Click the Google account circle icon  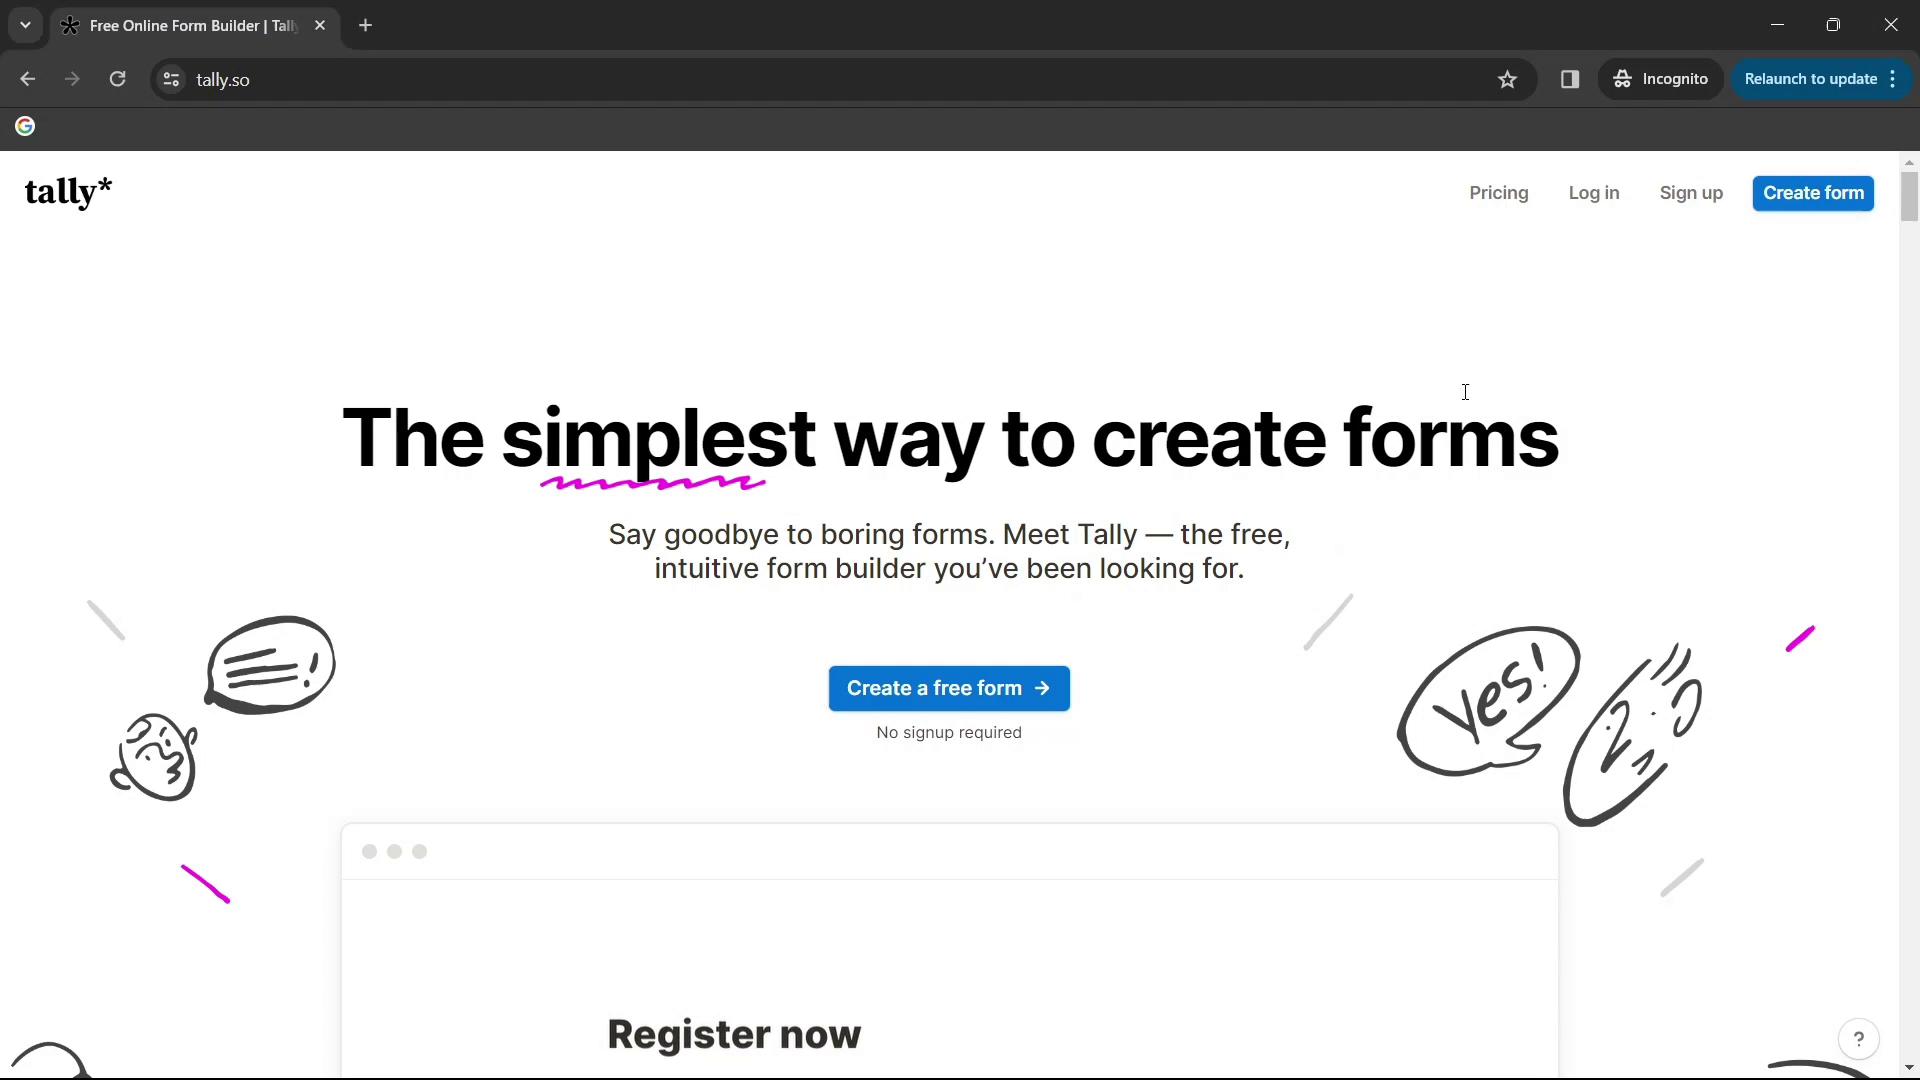25,125
